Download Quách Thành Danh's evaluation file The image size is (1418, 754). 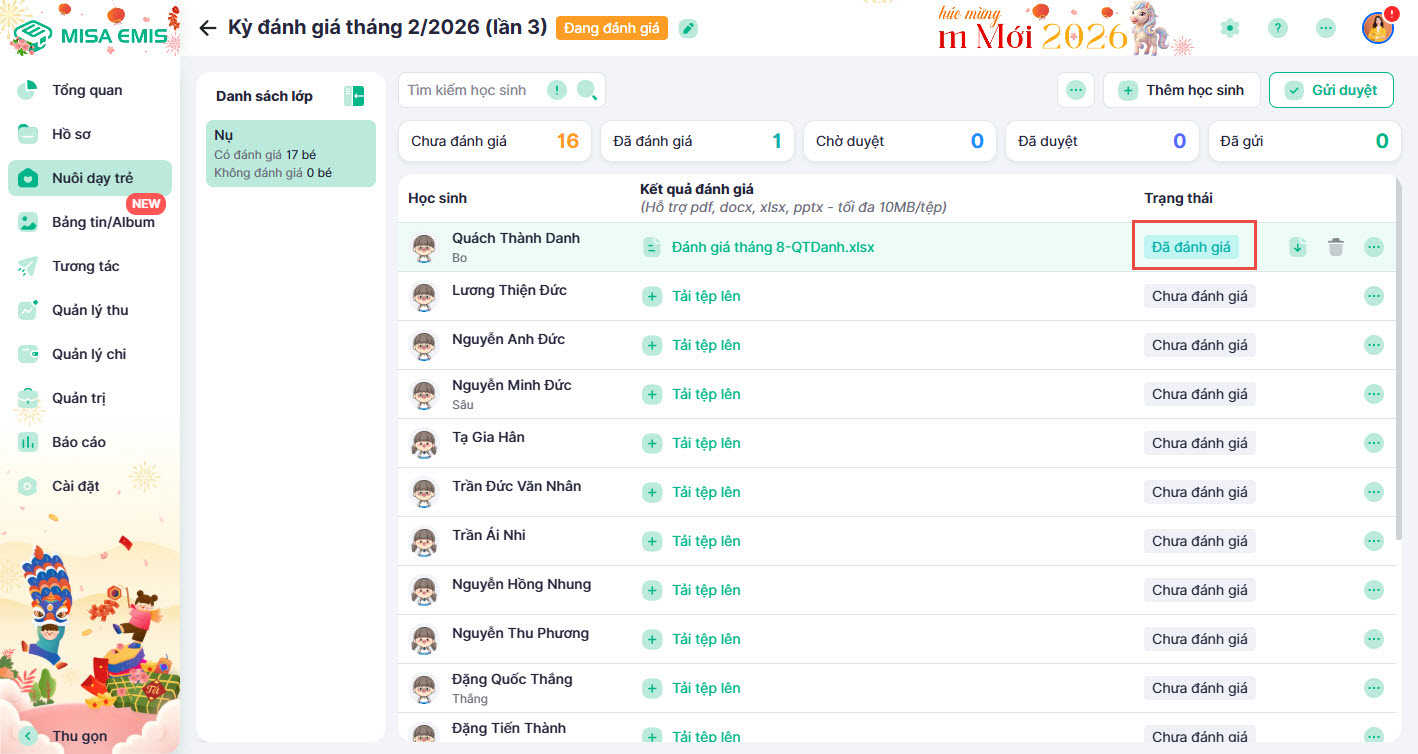pos(1298,247)
